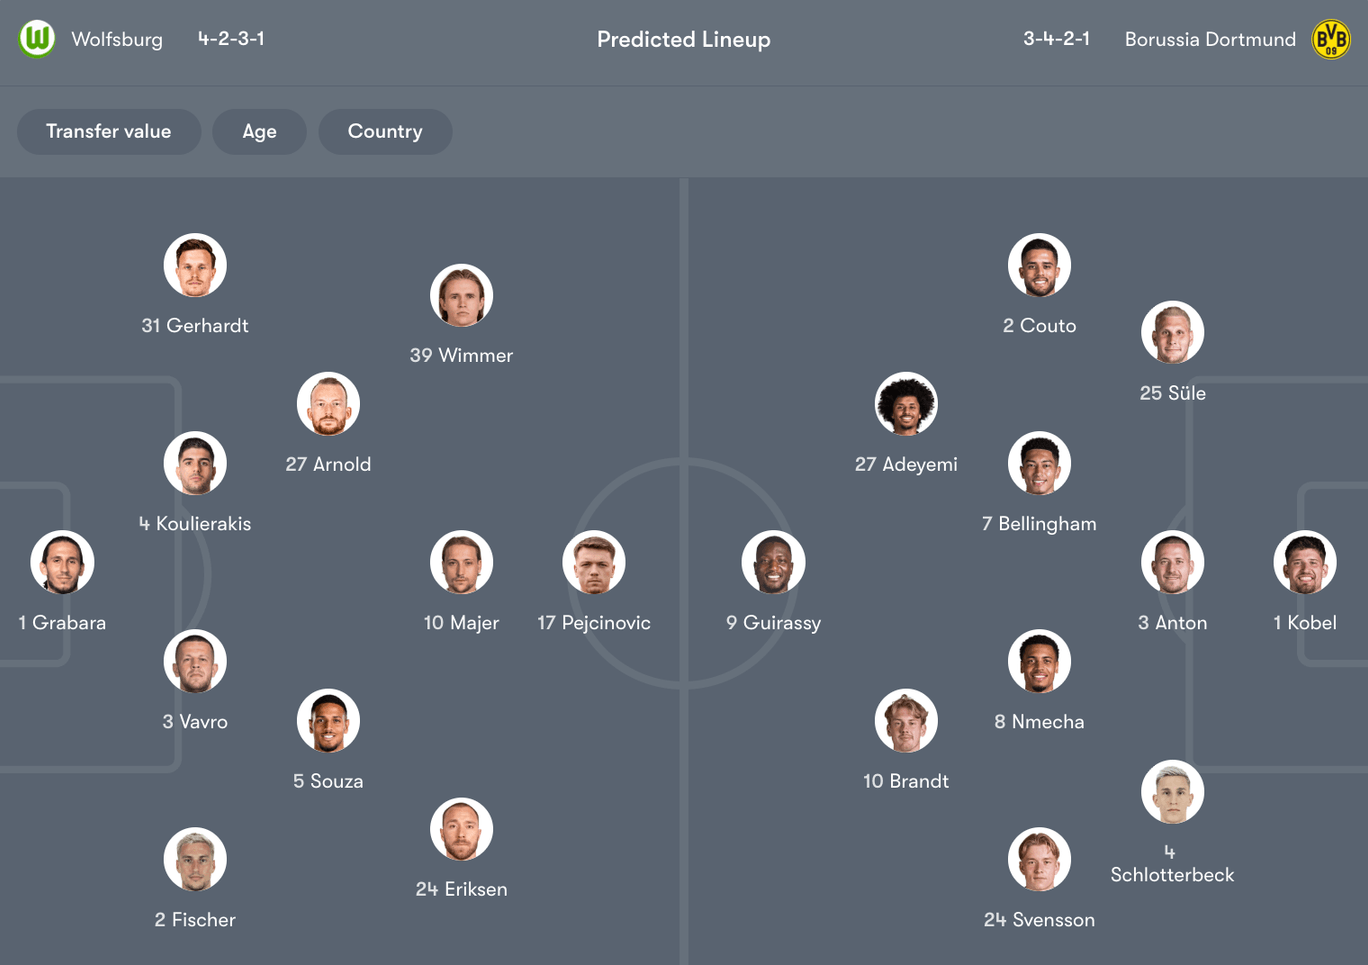Click Kobel's player avatar
This screenshot has height=965, width=1368.
[x=1305, y=562]
